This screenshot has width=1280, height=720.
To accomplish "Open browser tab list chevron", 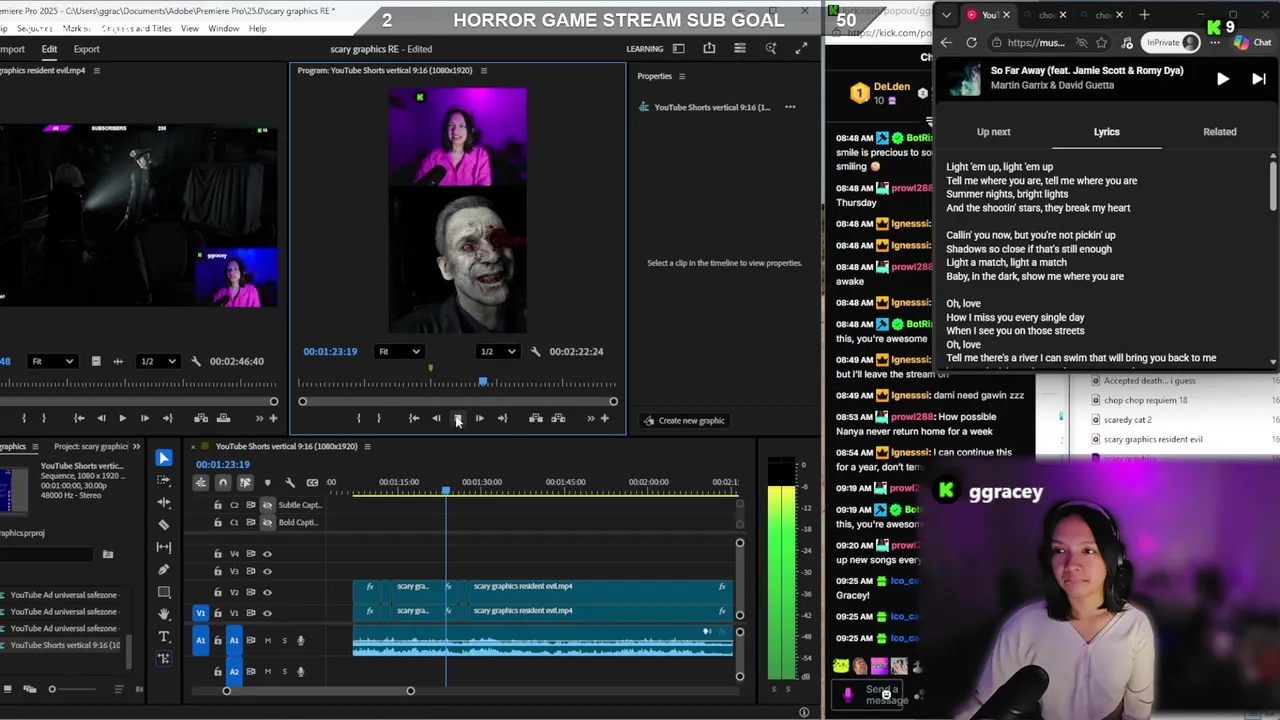I will tap(946, 15).
